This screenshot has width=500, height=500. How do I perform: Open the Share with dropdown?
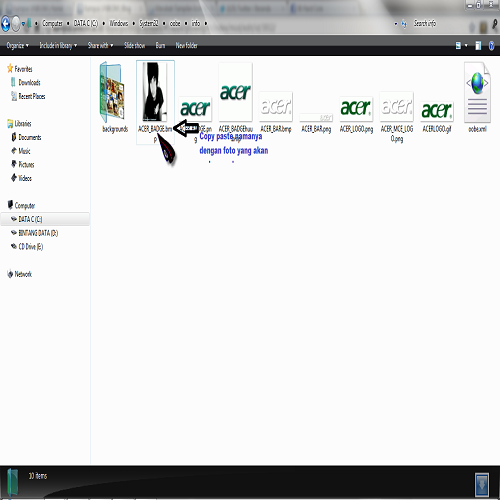100,45
